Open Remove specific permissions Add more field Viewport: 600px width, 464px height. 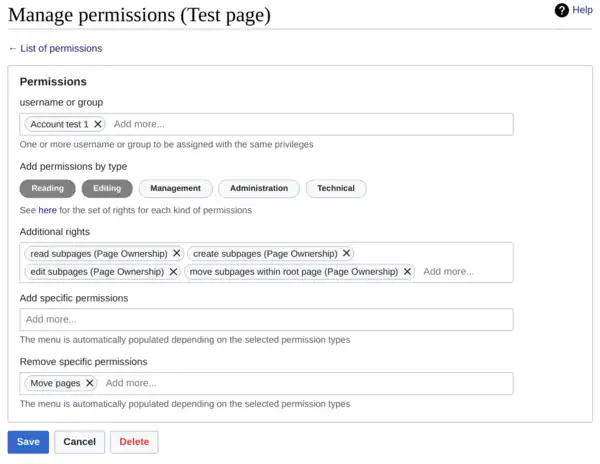[300, 383]
